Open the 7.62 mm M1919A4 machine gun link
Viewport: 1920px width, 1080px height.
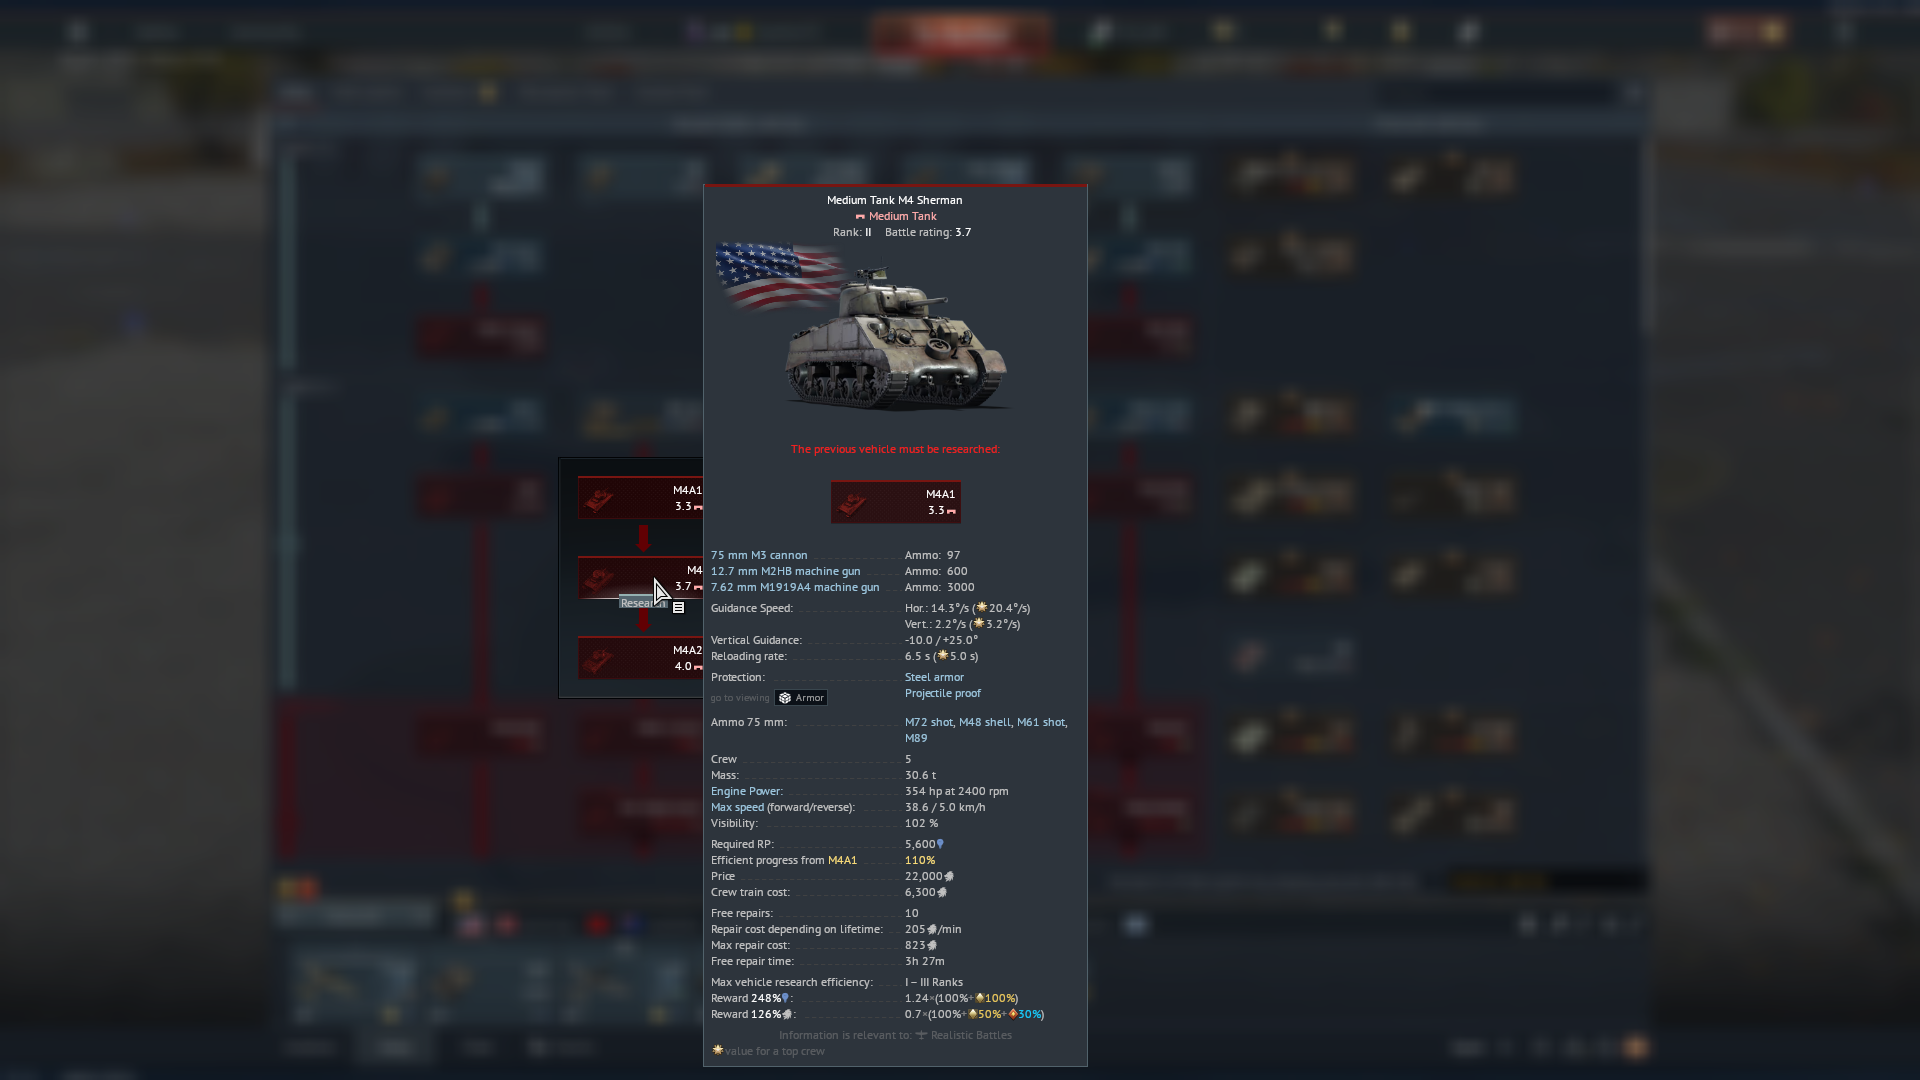pos(795,587)
